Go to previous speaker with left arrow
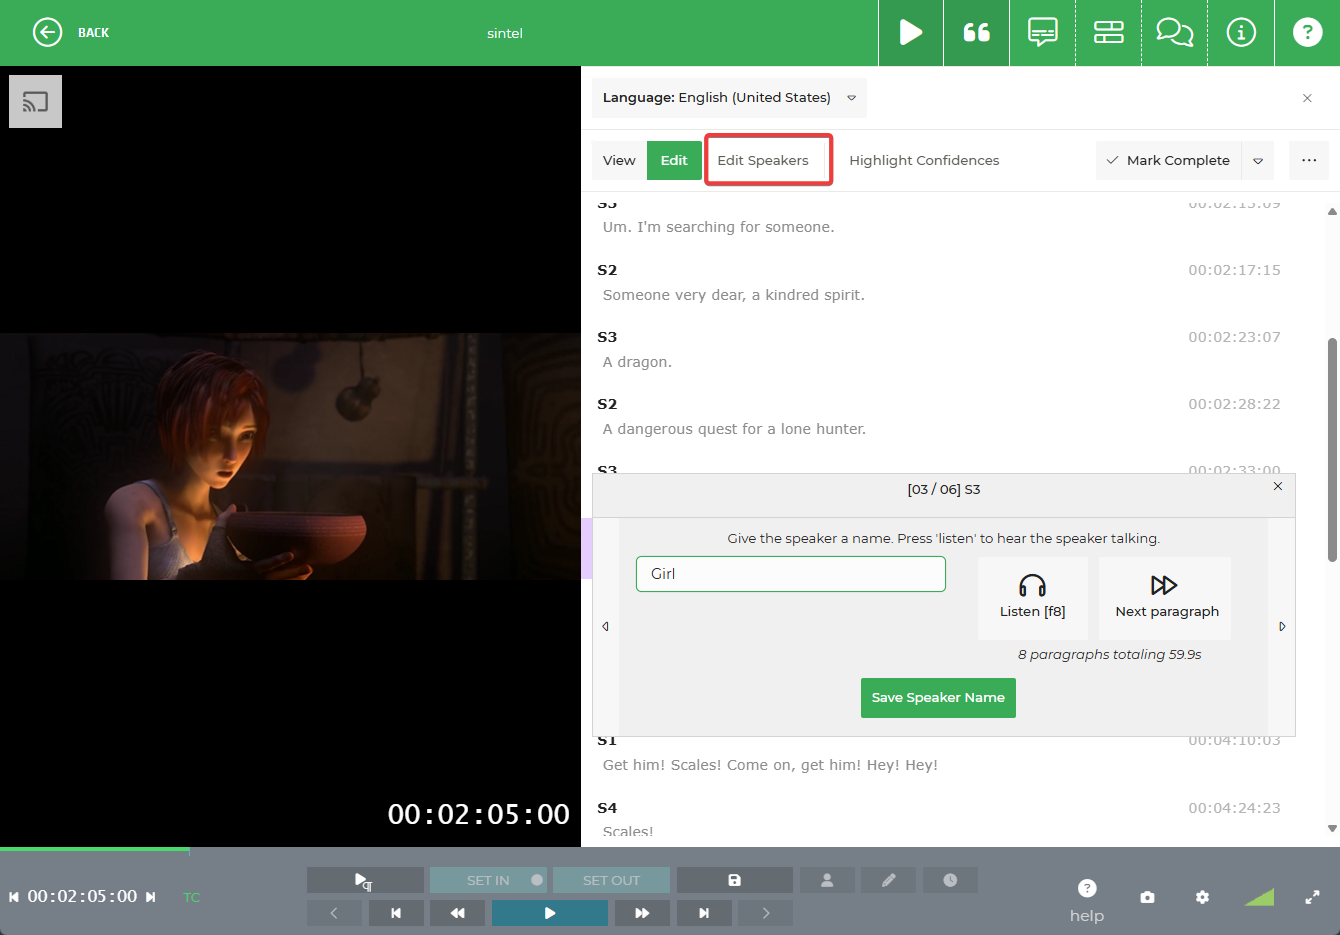Screen dimensions: 1340x935 [x=606, y=627]
